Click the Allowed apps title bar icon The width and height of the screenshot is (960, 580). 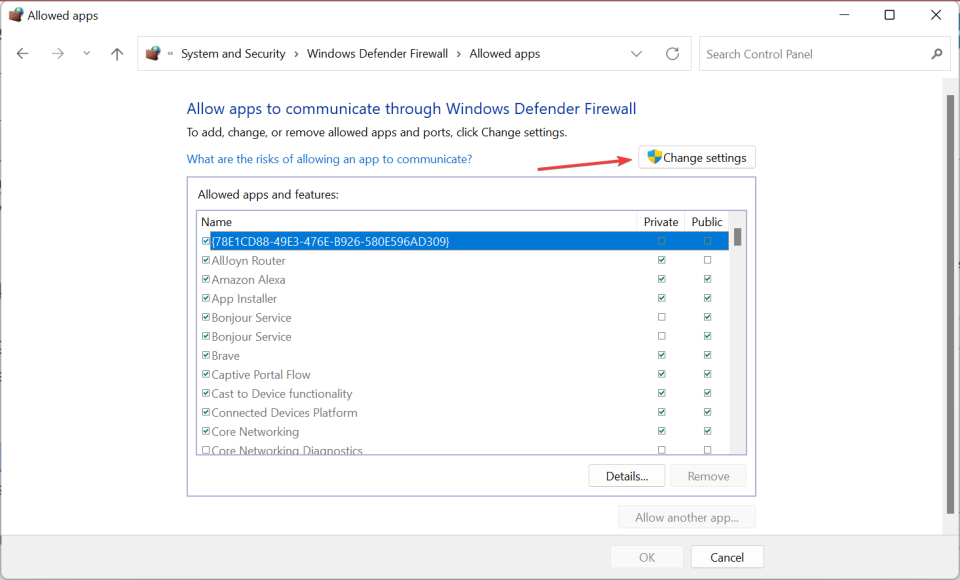pyautogui.click(x=15, y=15)
